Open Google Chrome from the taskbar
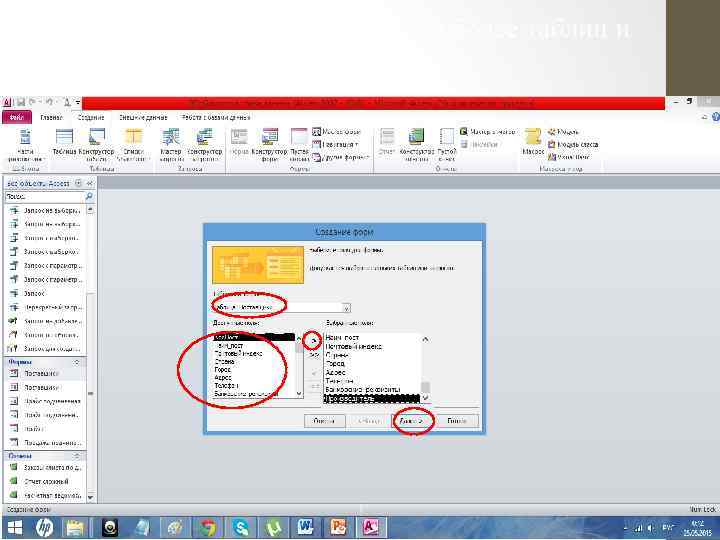Image resolution: width=720 pixels, height=540 pixels. click(x=208, y=527)
